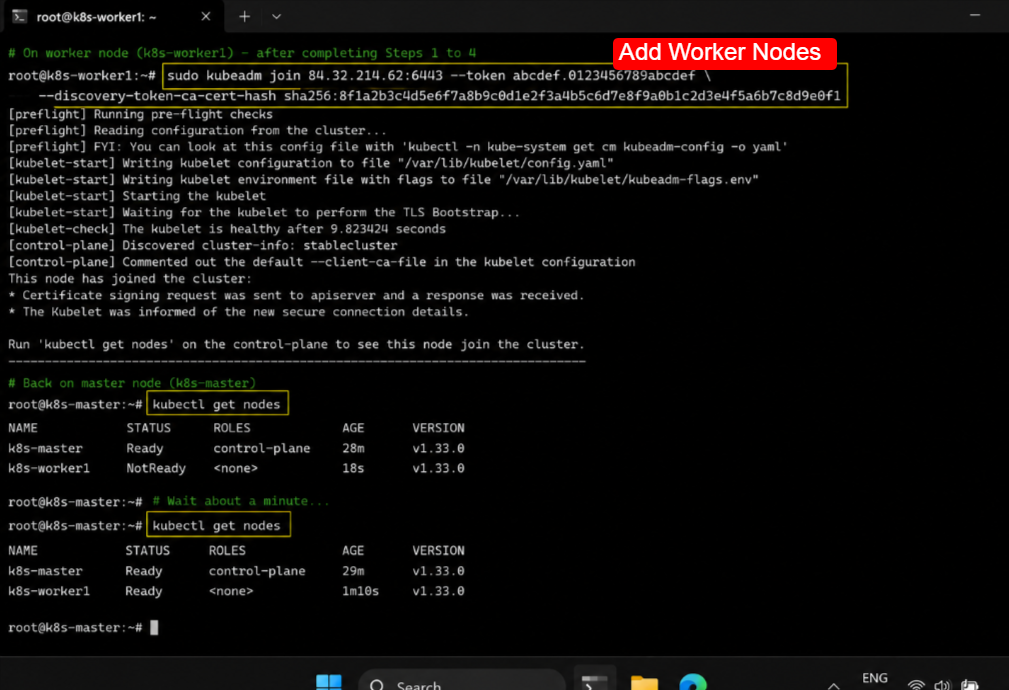Select the root@k8s-worker1 terminal tab

[114, 17]
